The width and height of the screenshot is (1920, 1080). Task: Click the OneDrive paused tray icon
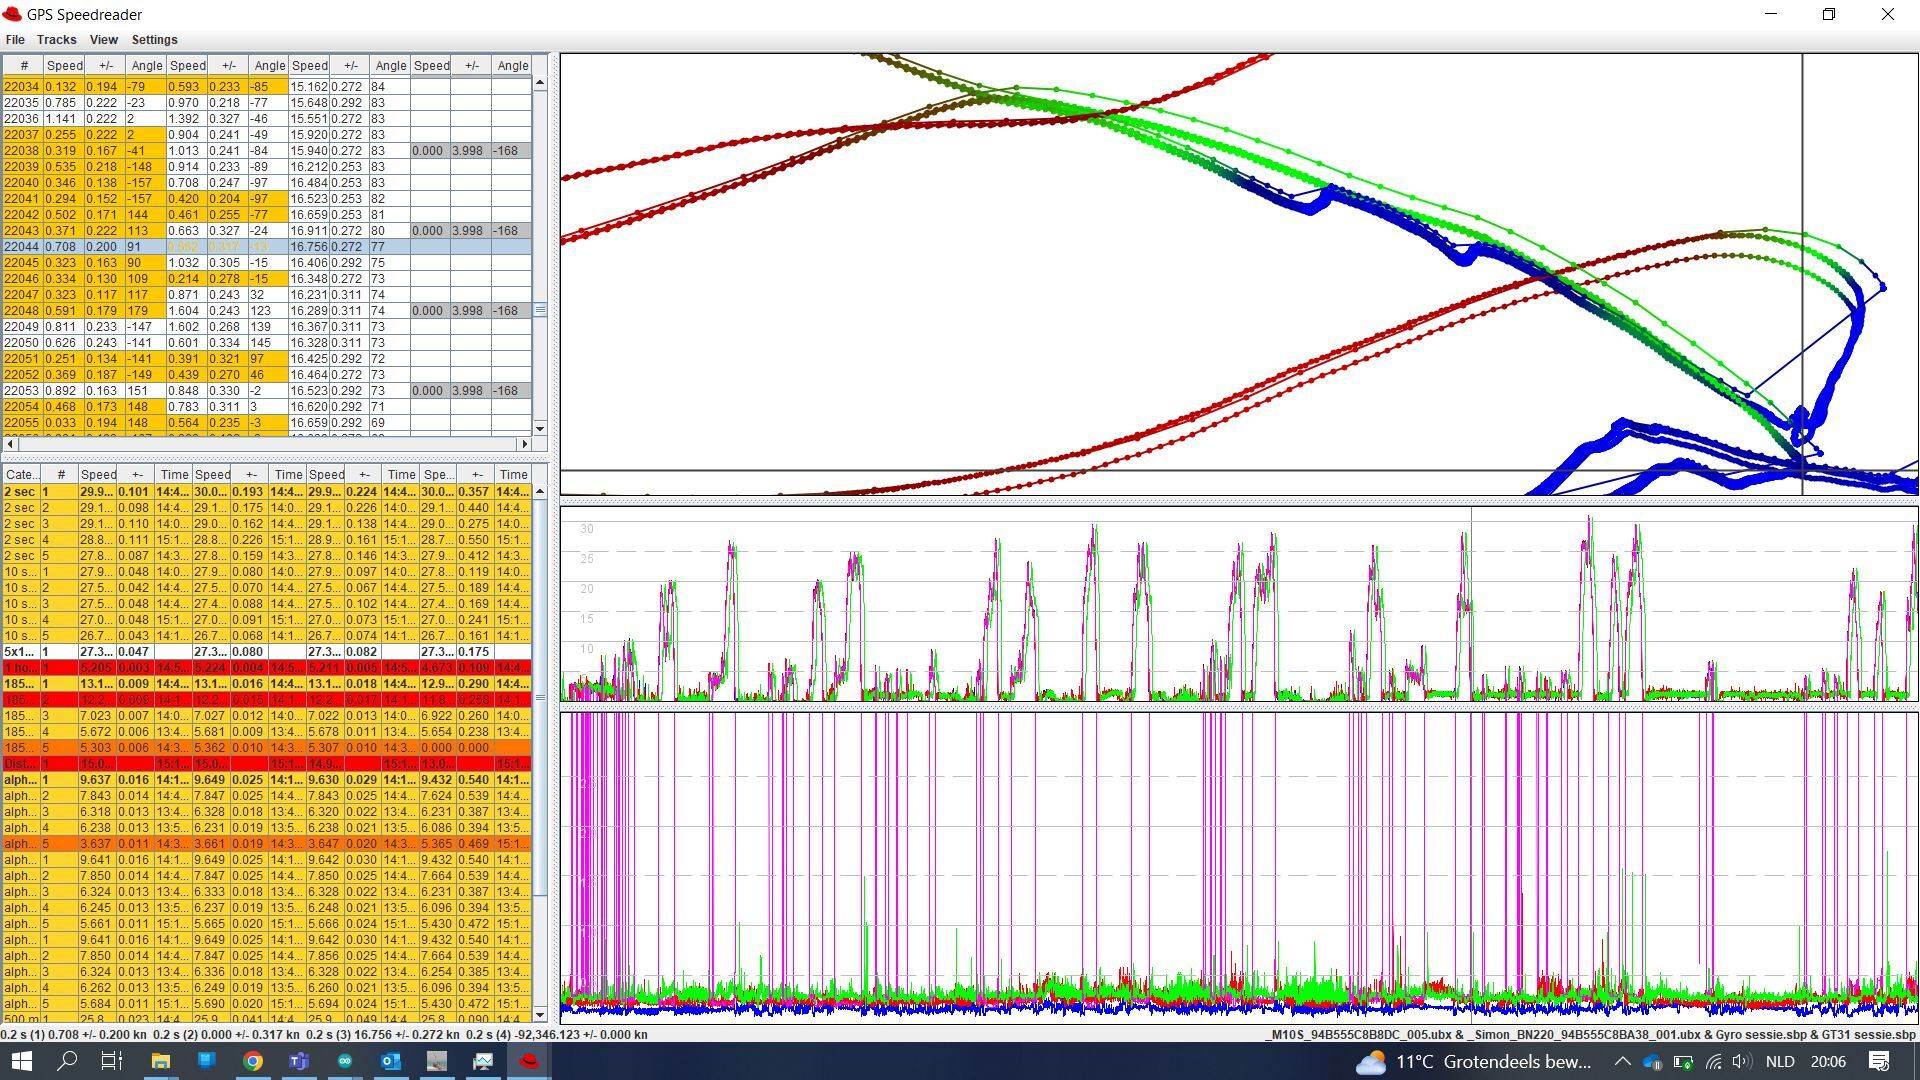coord(1652,1061)
